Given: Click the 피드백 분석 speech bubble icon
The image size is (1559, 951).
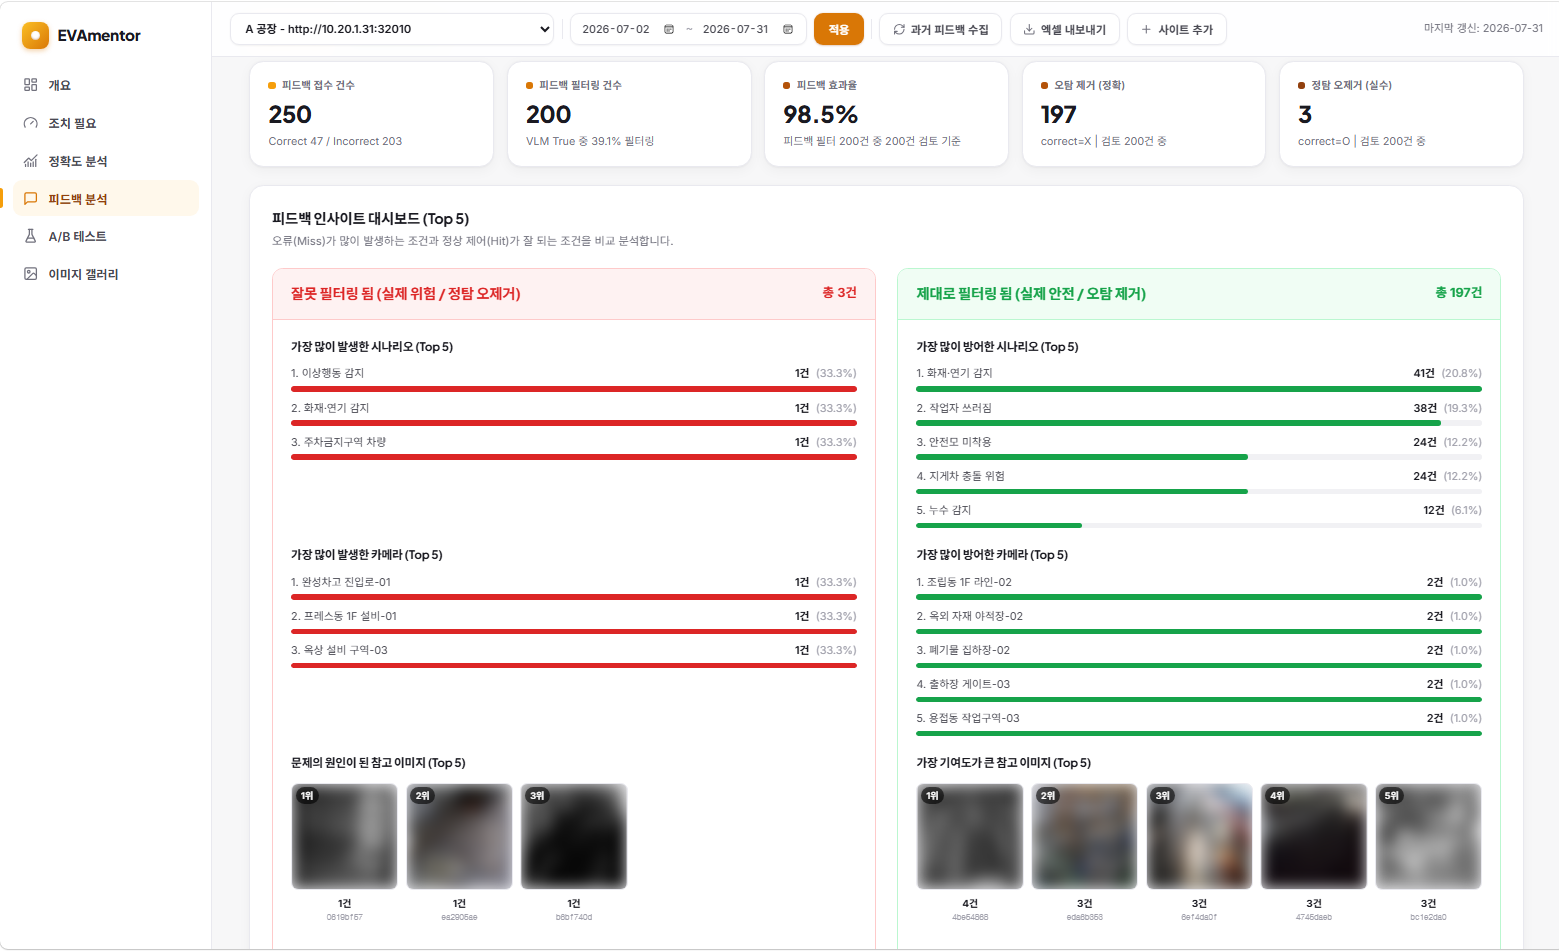Looking at the screenshot, I should pyautogui.click(x=31, y=199).
